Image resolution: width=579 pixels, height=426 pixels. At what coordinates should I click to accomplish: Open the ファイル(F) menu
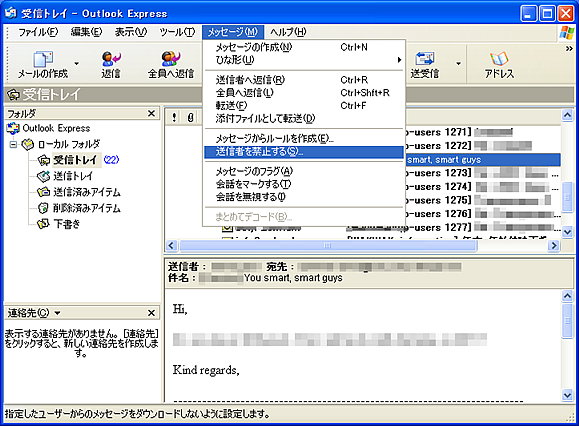coord(38,32)
